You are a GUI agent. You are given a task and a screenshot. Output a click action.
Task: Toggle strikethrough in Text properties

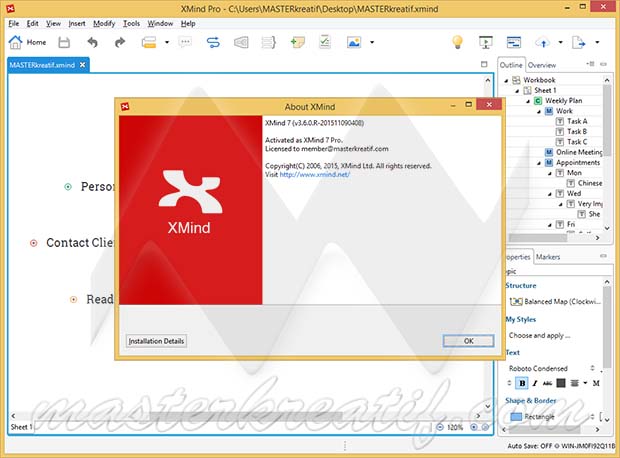pyautogui.click(x=547, y=383)
